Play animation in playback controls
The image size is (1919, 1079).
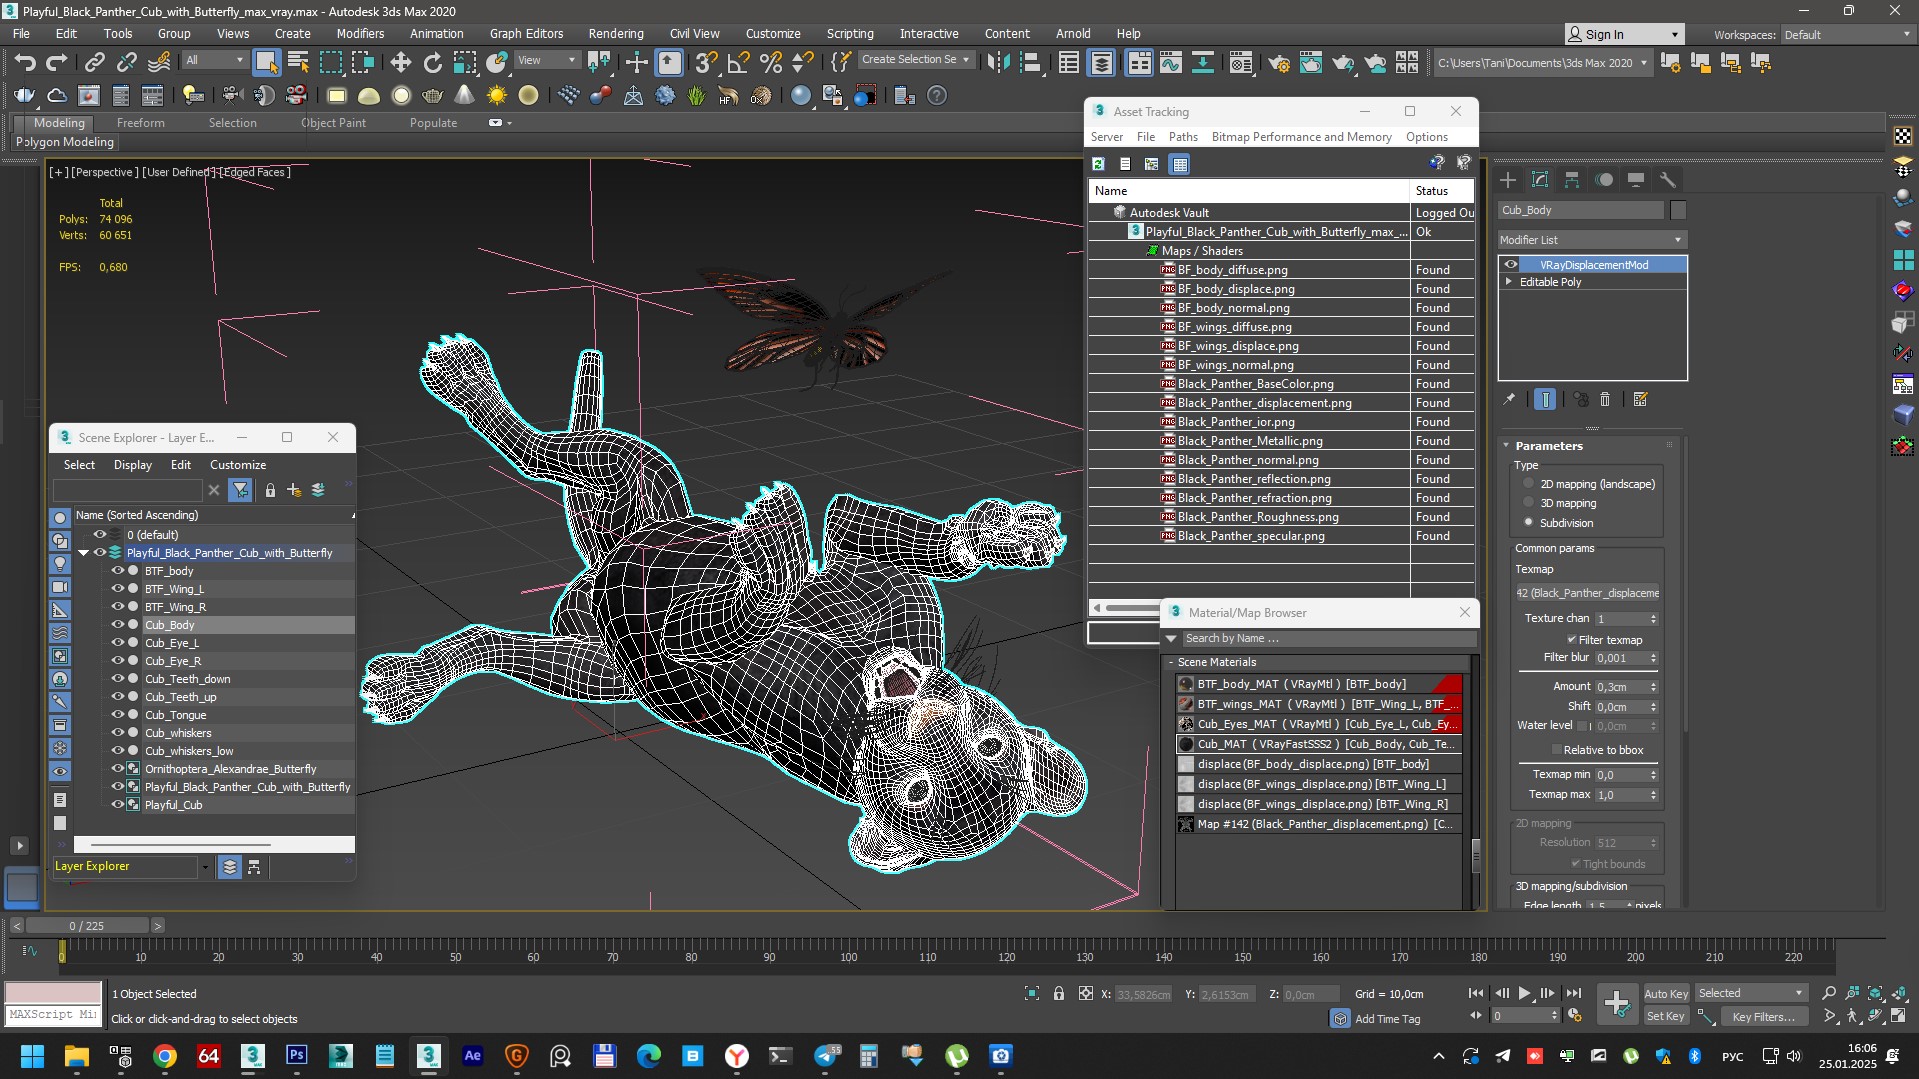[x=1524, y=993]
